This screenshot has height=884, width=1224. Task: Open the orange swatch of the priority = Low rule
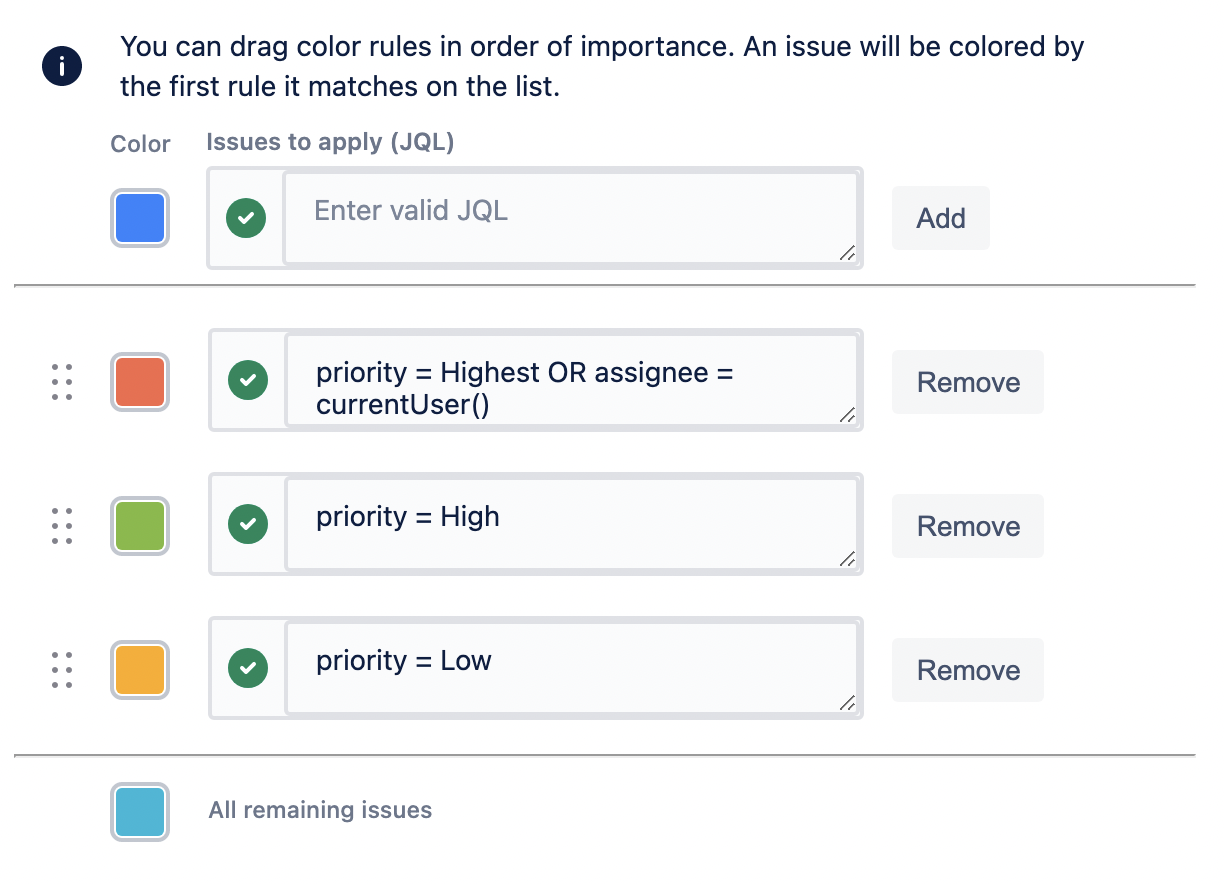click(x=140, y=670)
